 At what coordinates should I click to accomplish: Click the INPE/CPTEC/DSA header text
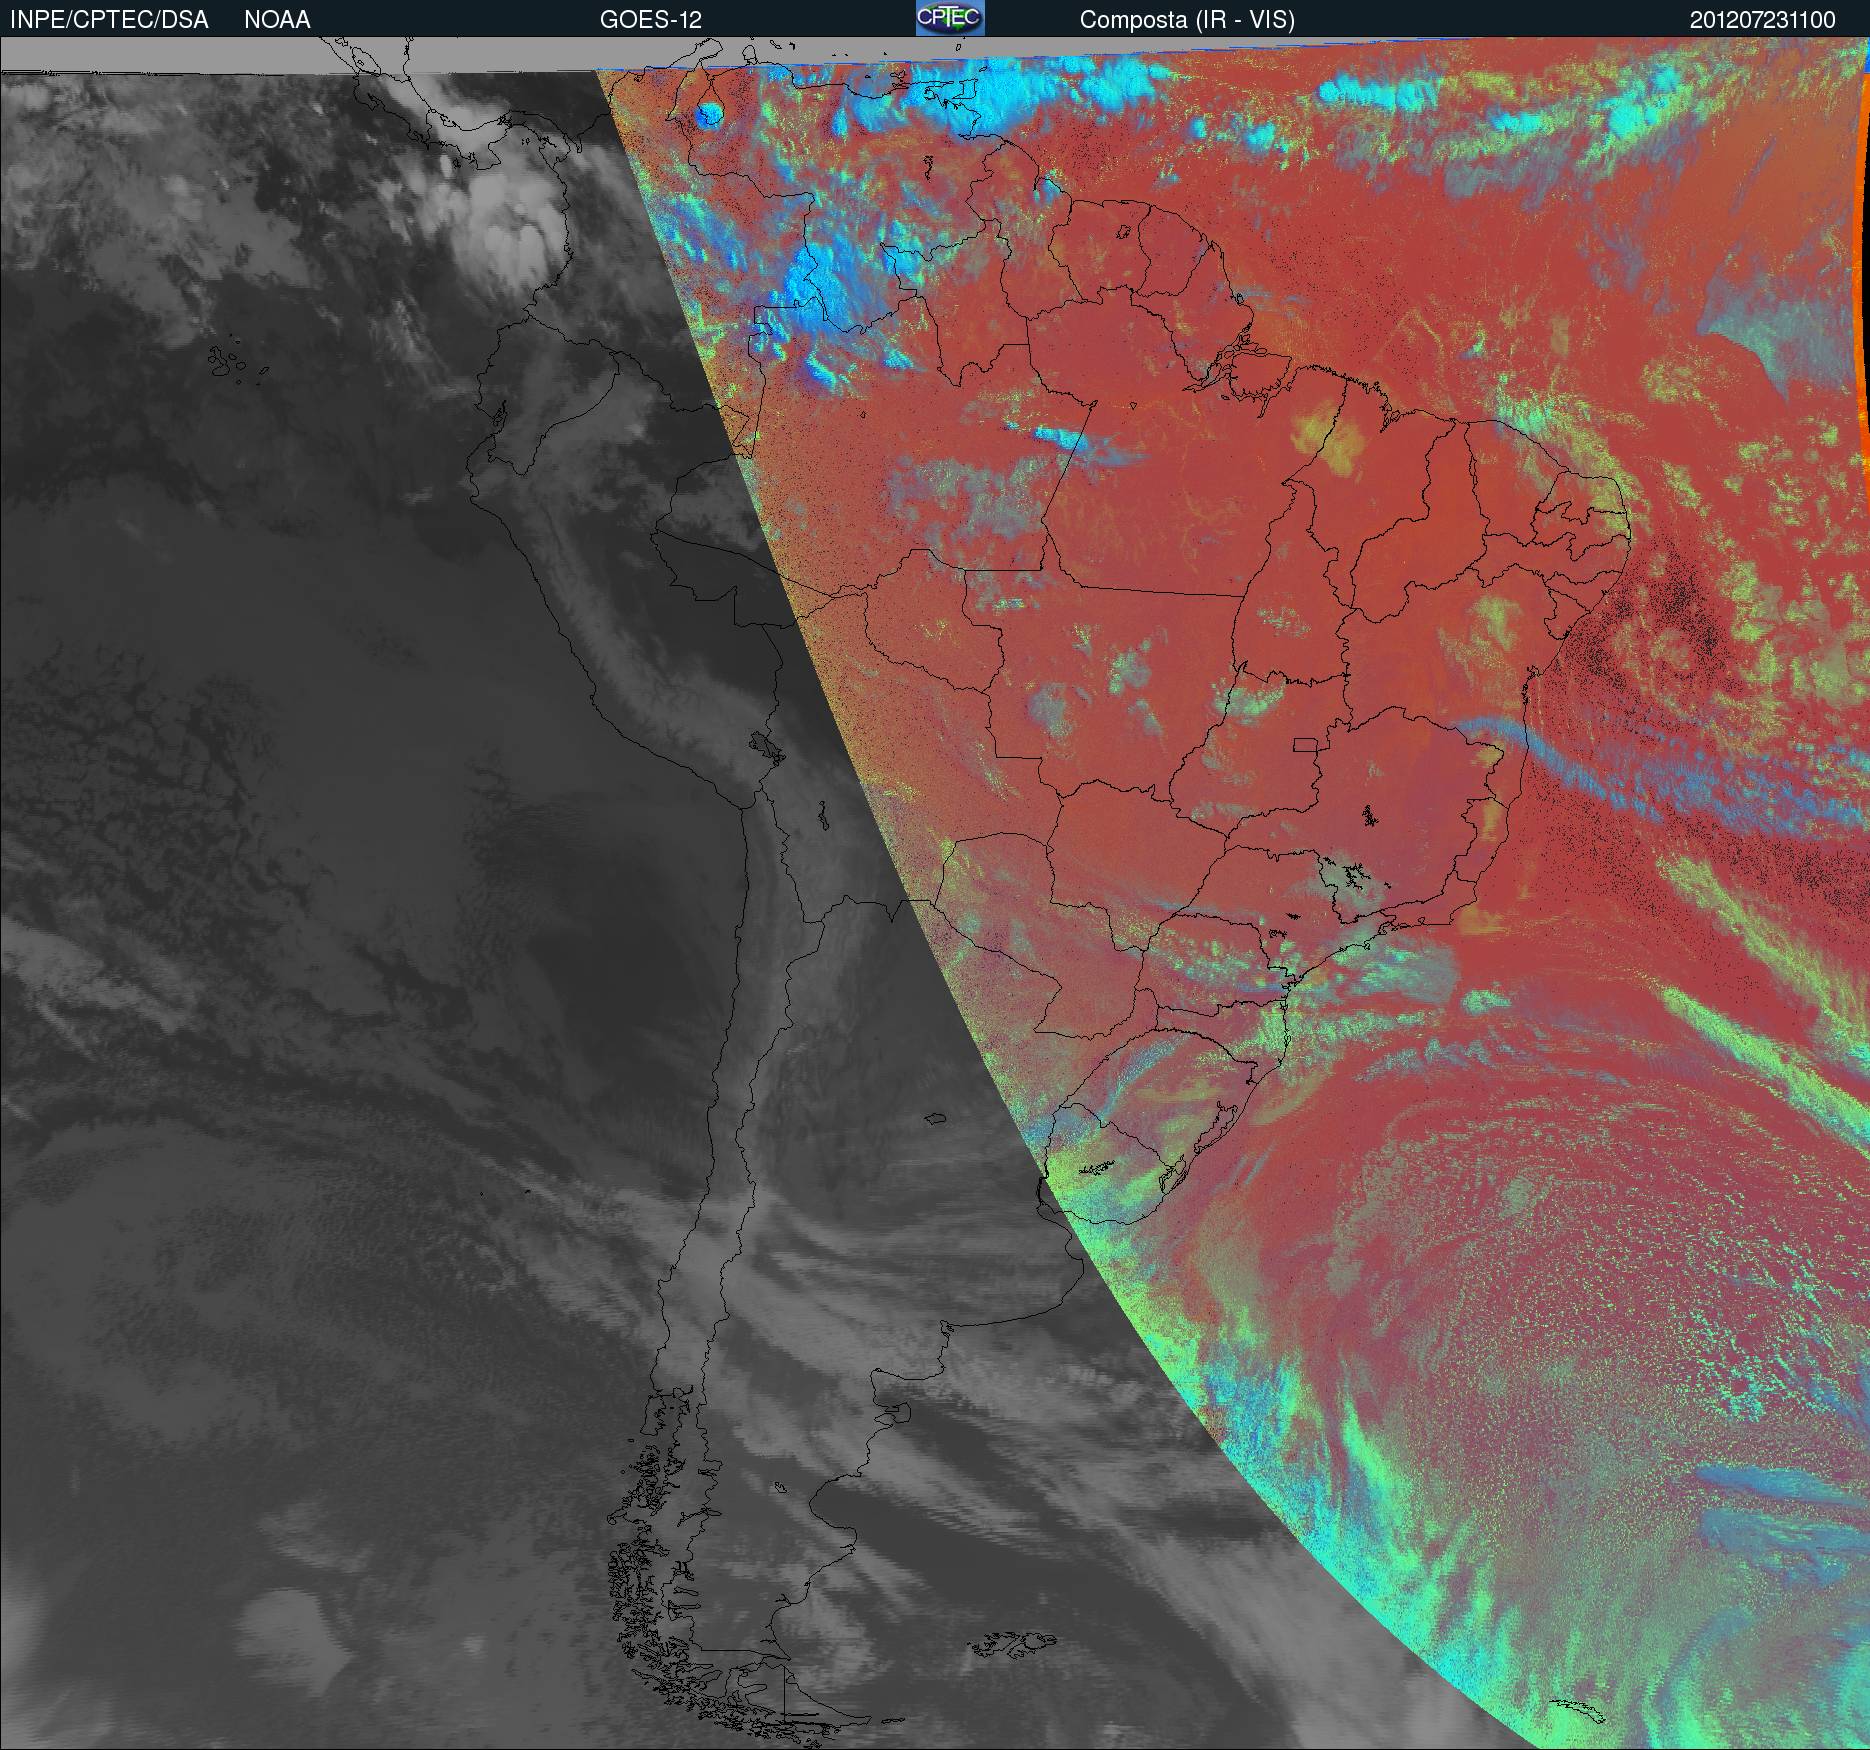[109, 20]
